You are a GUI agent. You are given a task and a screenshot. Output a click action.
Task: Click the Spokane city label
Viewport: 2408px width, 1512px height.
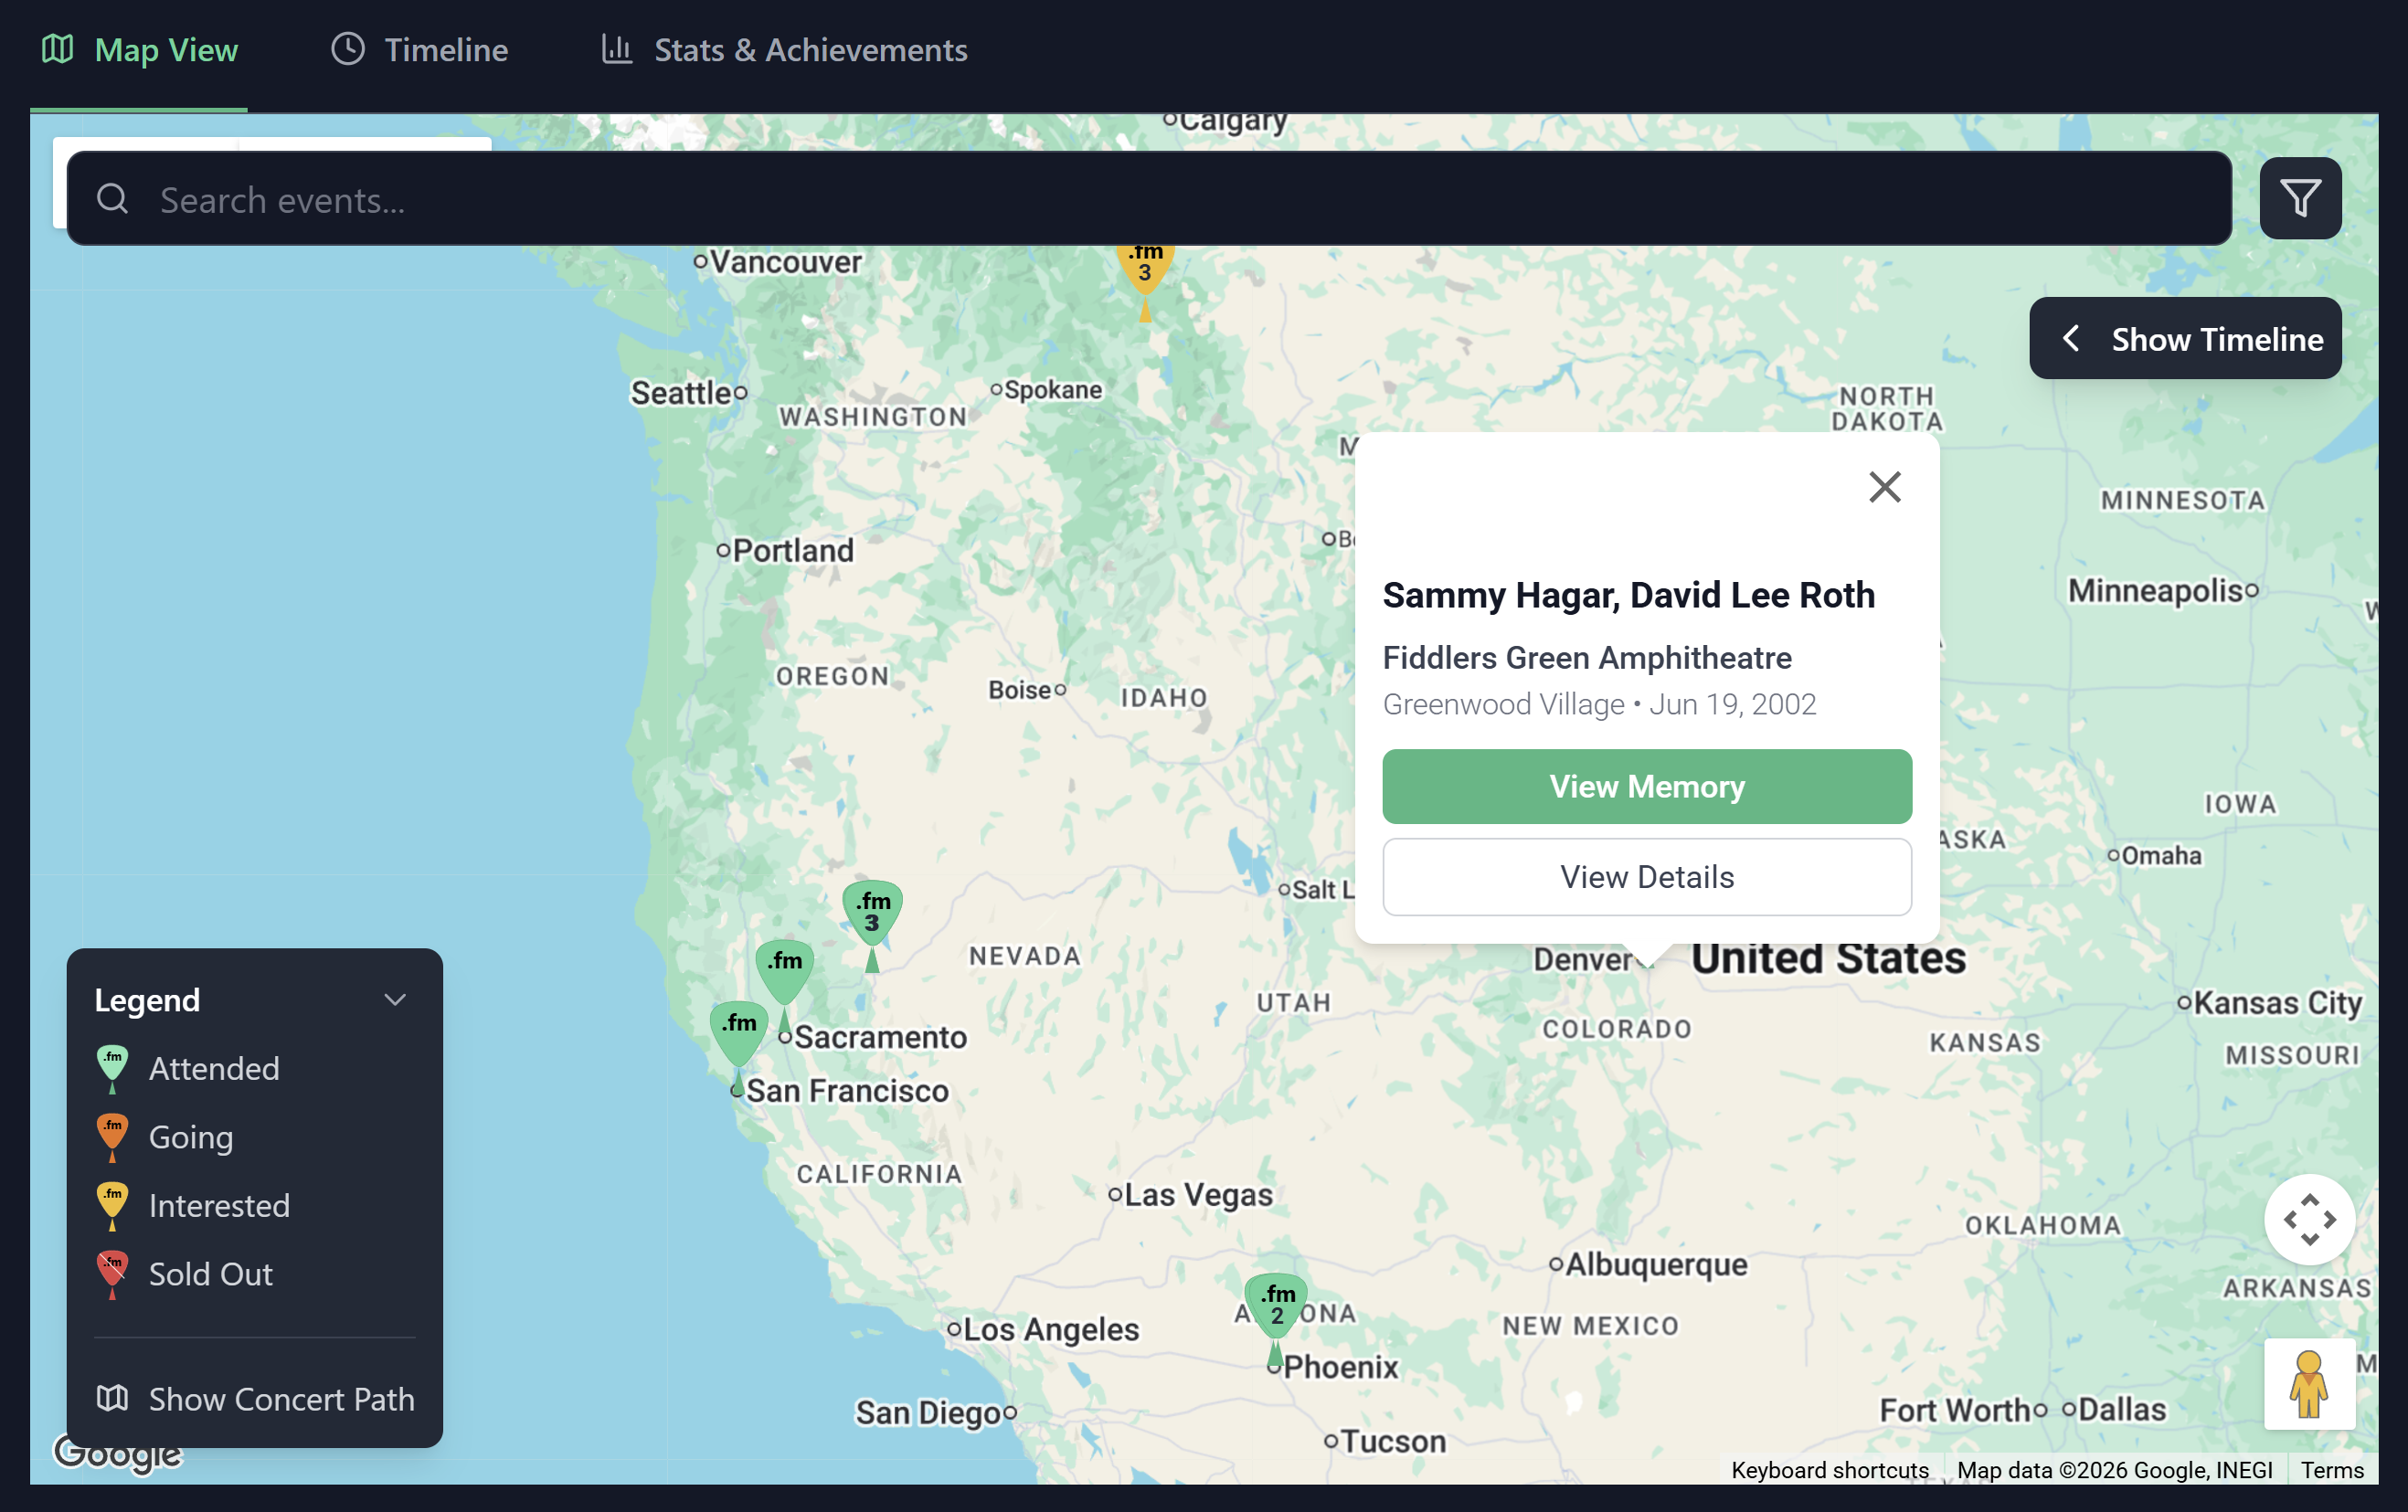coord(1052,389)
